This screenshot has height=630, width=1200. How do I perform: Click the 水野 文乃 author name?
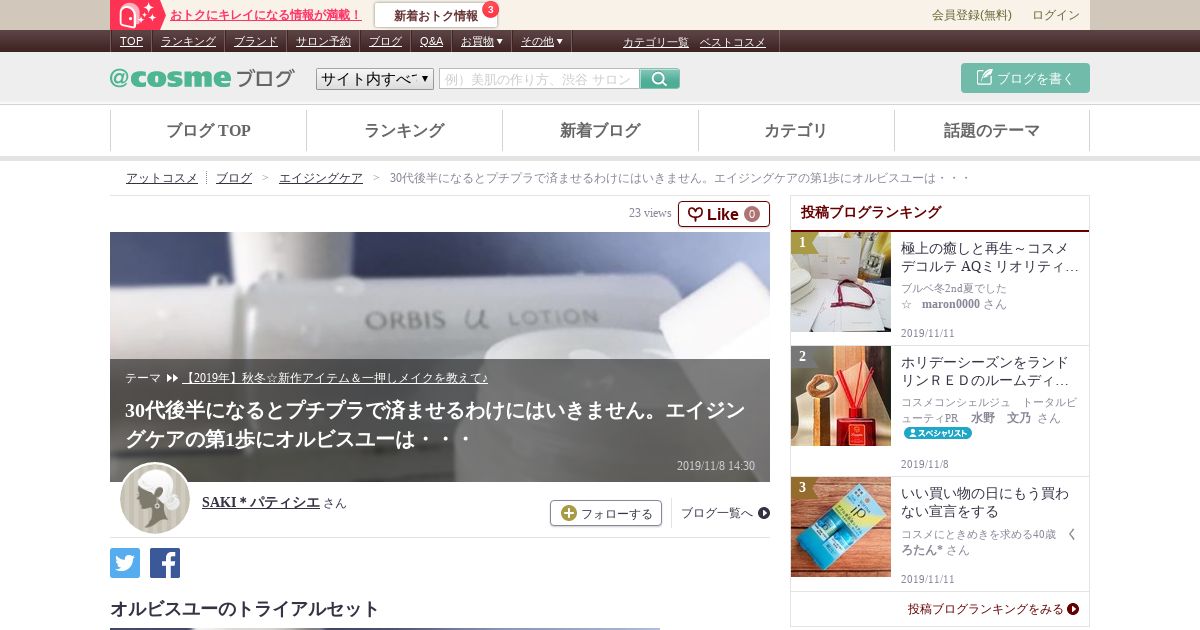click(x=1003, y=418)
